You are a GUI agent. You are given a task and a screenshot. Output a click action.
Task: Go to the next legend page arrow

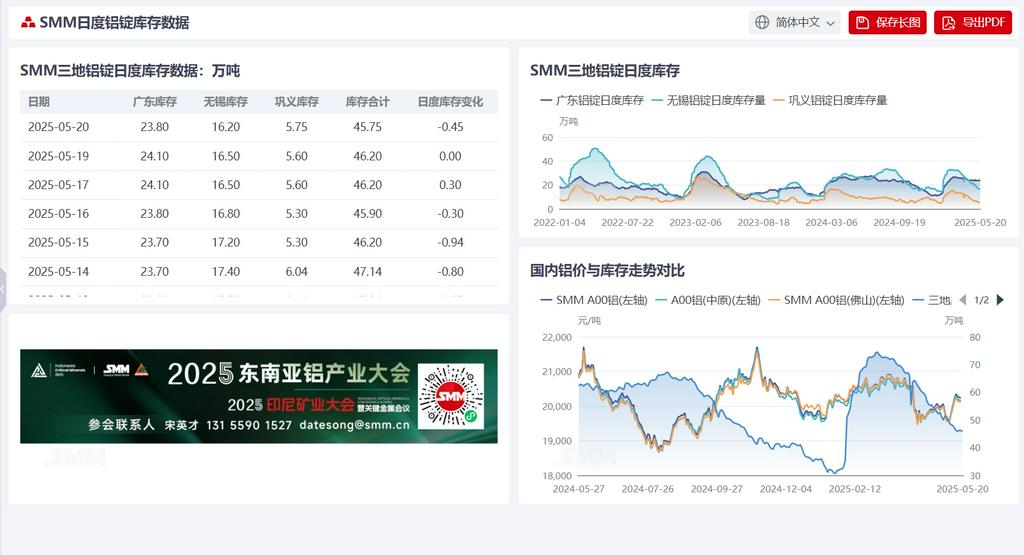click(1000, 300)
